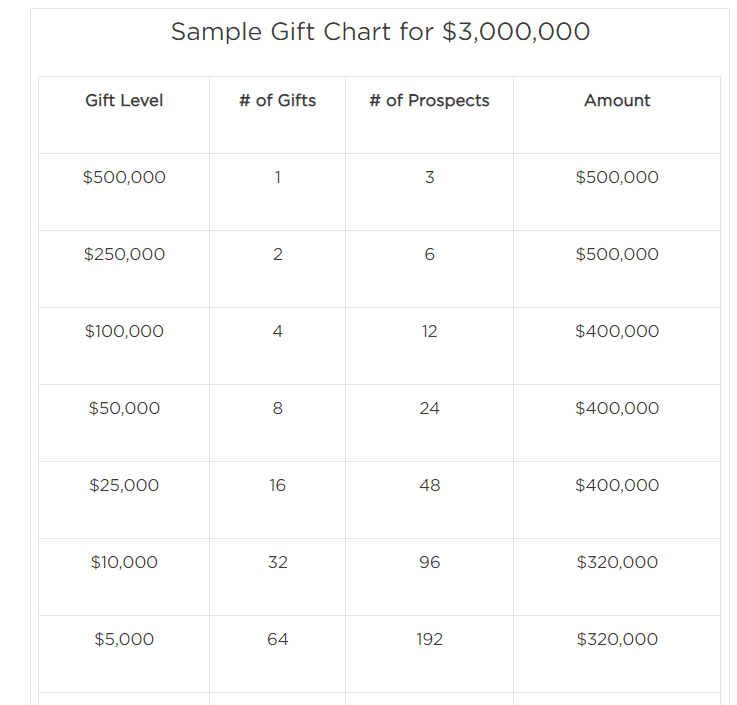
Task: Select the 48 prospects cell
Action: [429, 486]
